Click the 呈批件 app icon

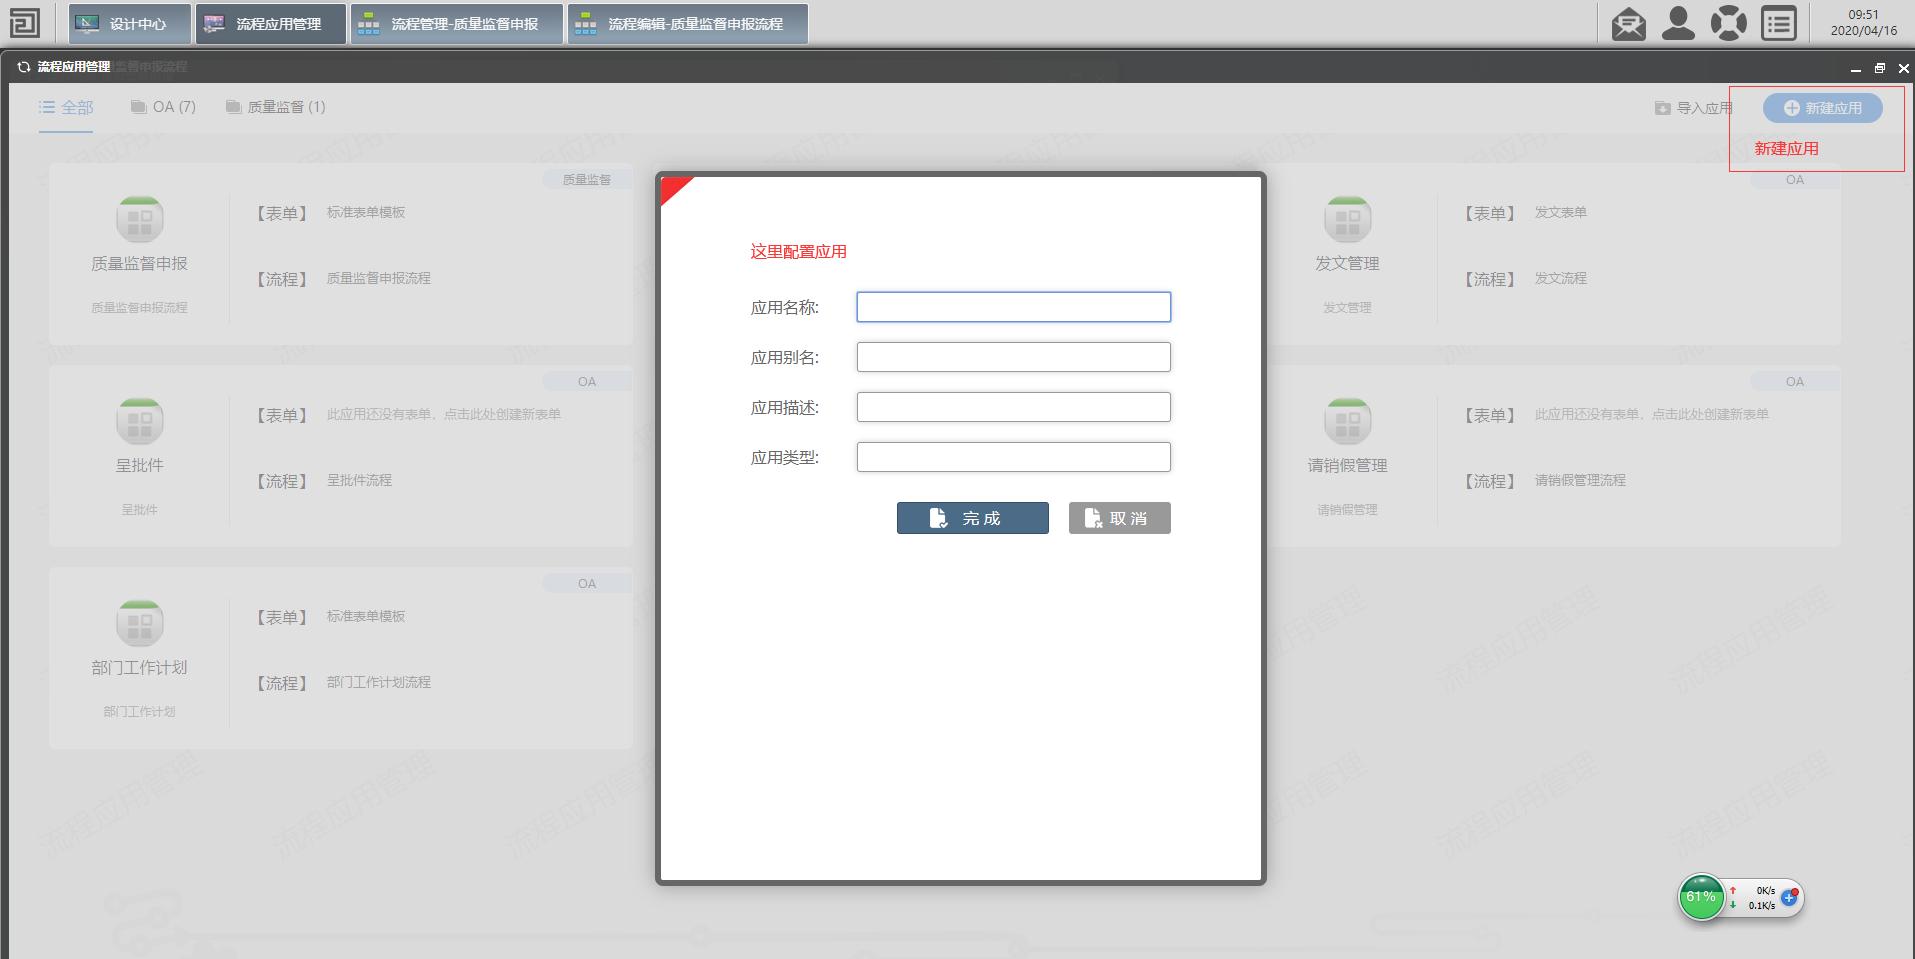(140, 421)
